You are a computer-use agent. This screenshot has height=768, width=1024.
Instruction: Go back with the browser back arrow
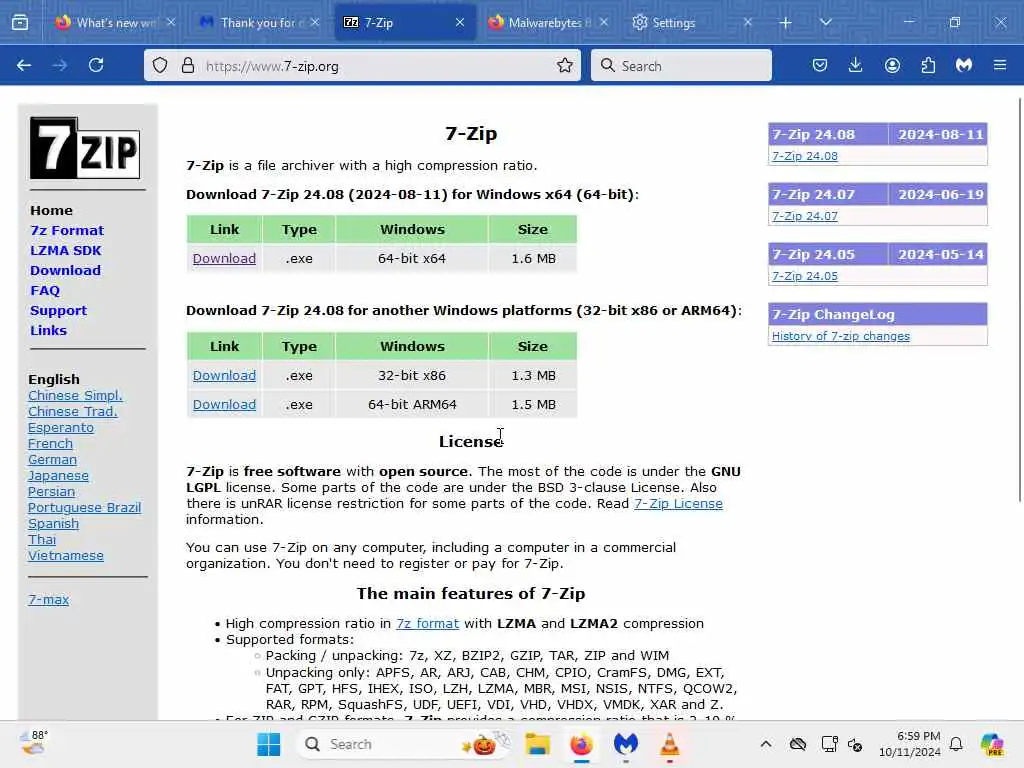24,65
